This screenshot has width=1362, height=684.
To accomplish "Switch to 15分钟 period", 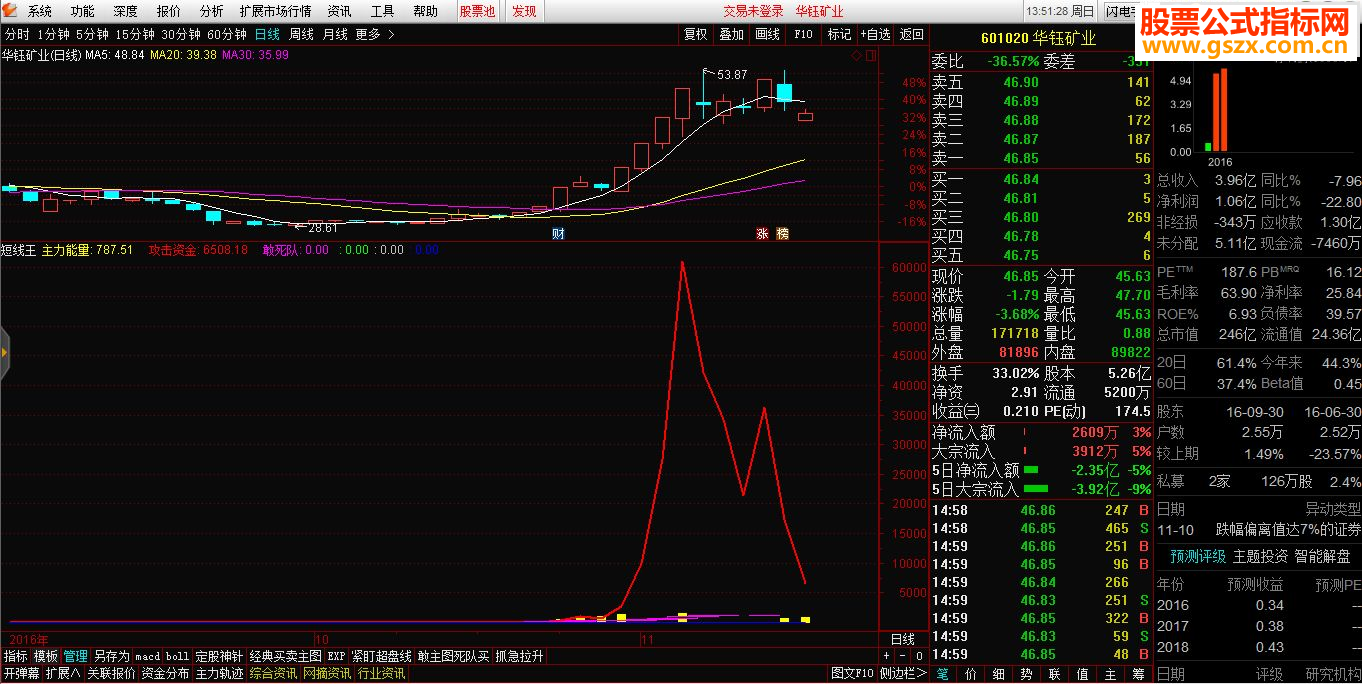I will pyautogui.click(x=135, y=34).
